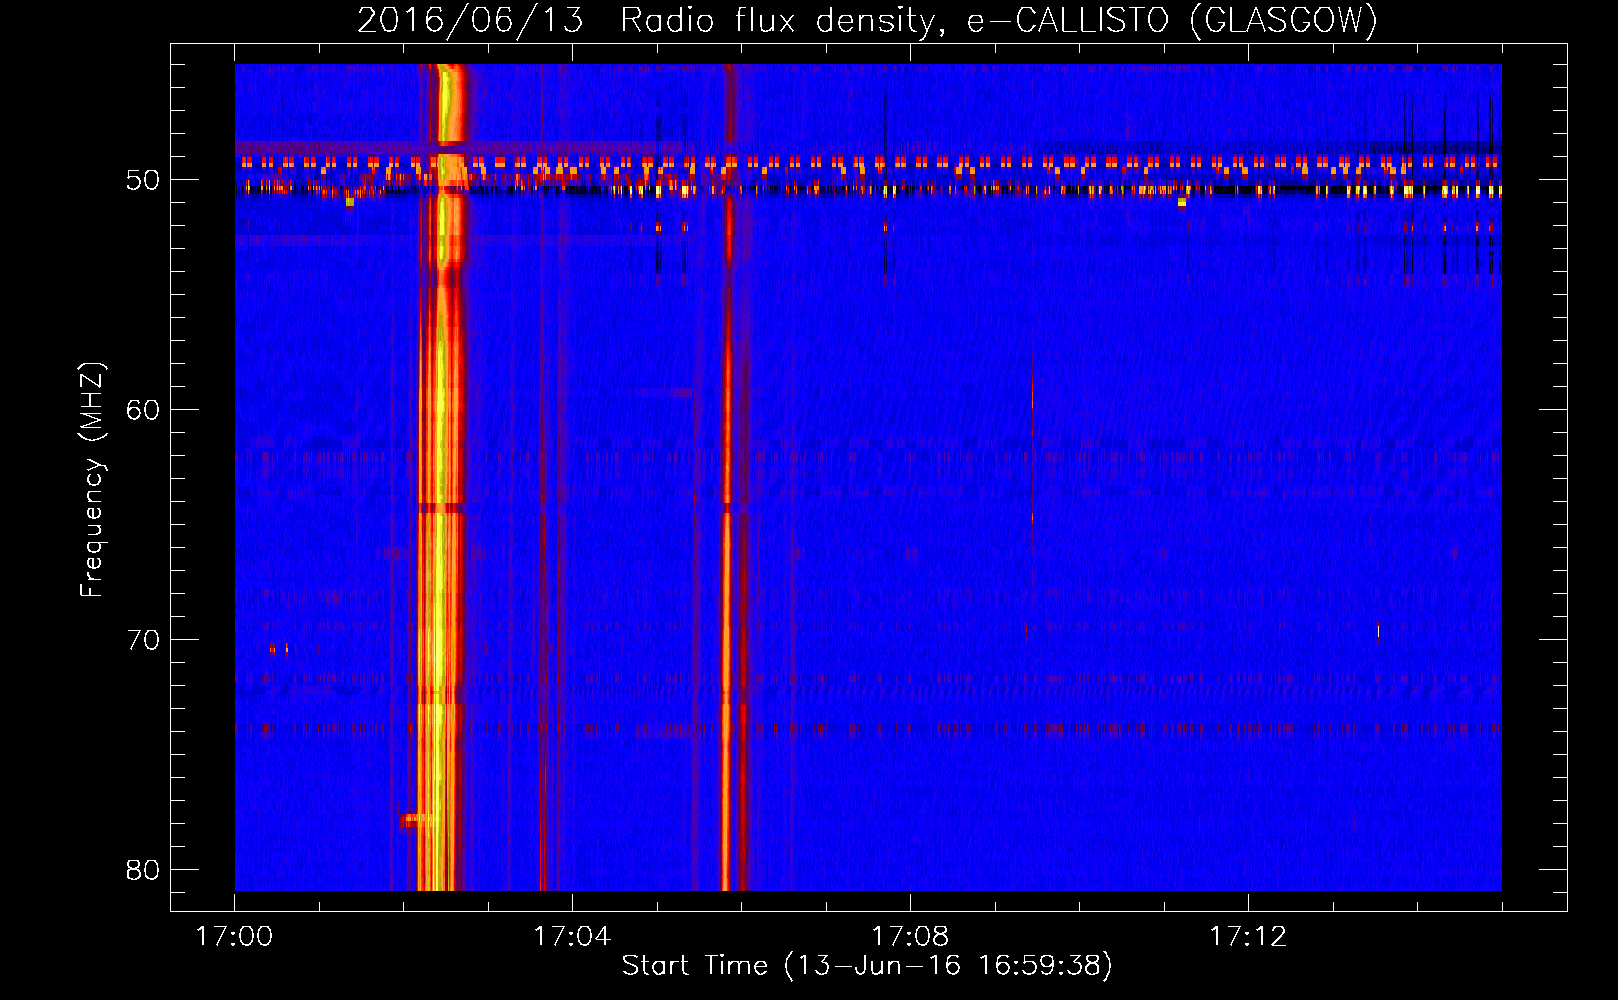
Task: Click the 17:00 time tick label
Action: click(x=234, y=937)
